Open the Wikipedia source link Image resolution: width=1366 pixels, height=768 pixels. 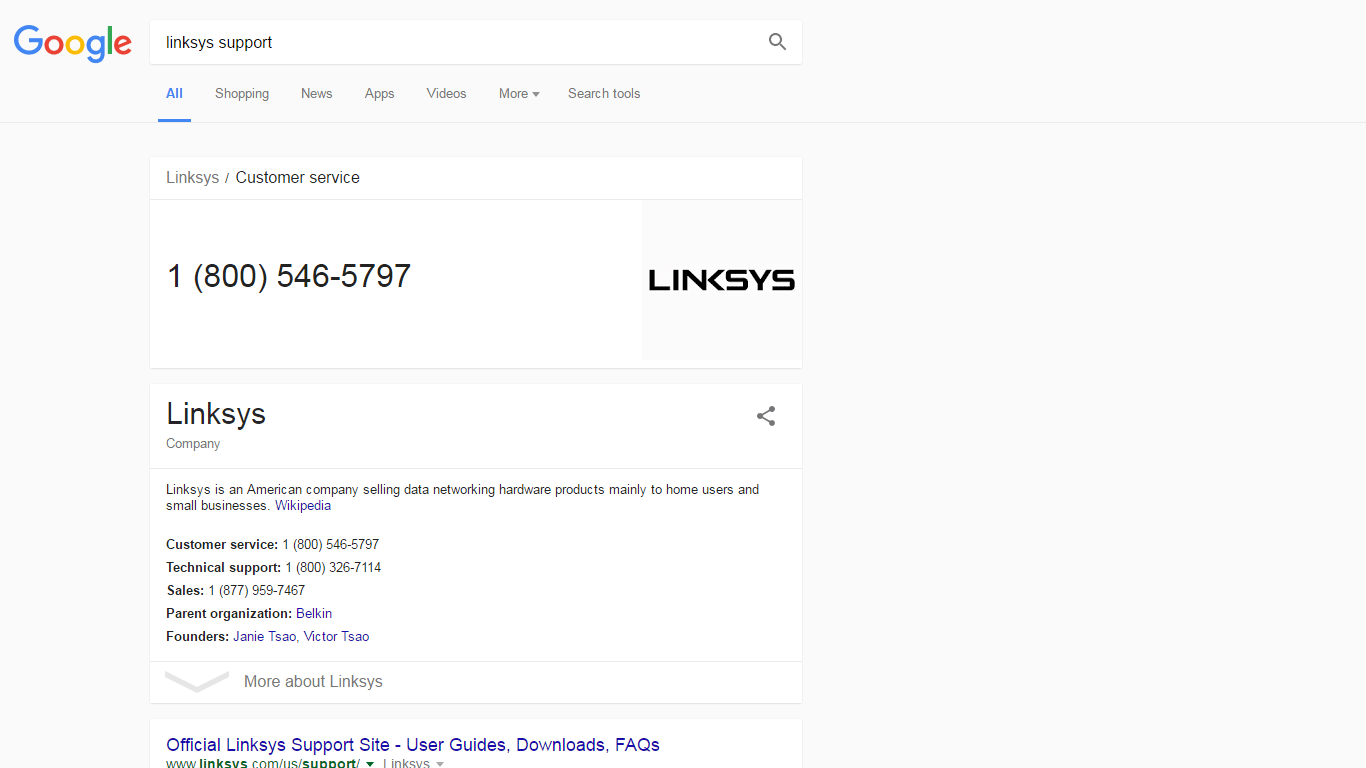(303, 506)
